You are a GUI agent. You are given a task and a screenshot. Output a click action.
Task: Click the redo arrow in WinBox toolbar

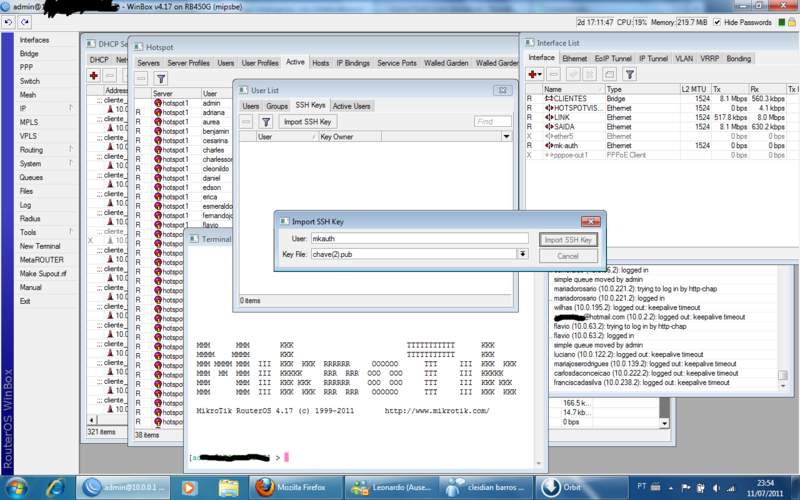(24, 22)
